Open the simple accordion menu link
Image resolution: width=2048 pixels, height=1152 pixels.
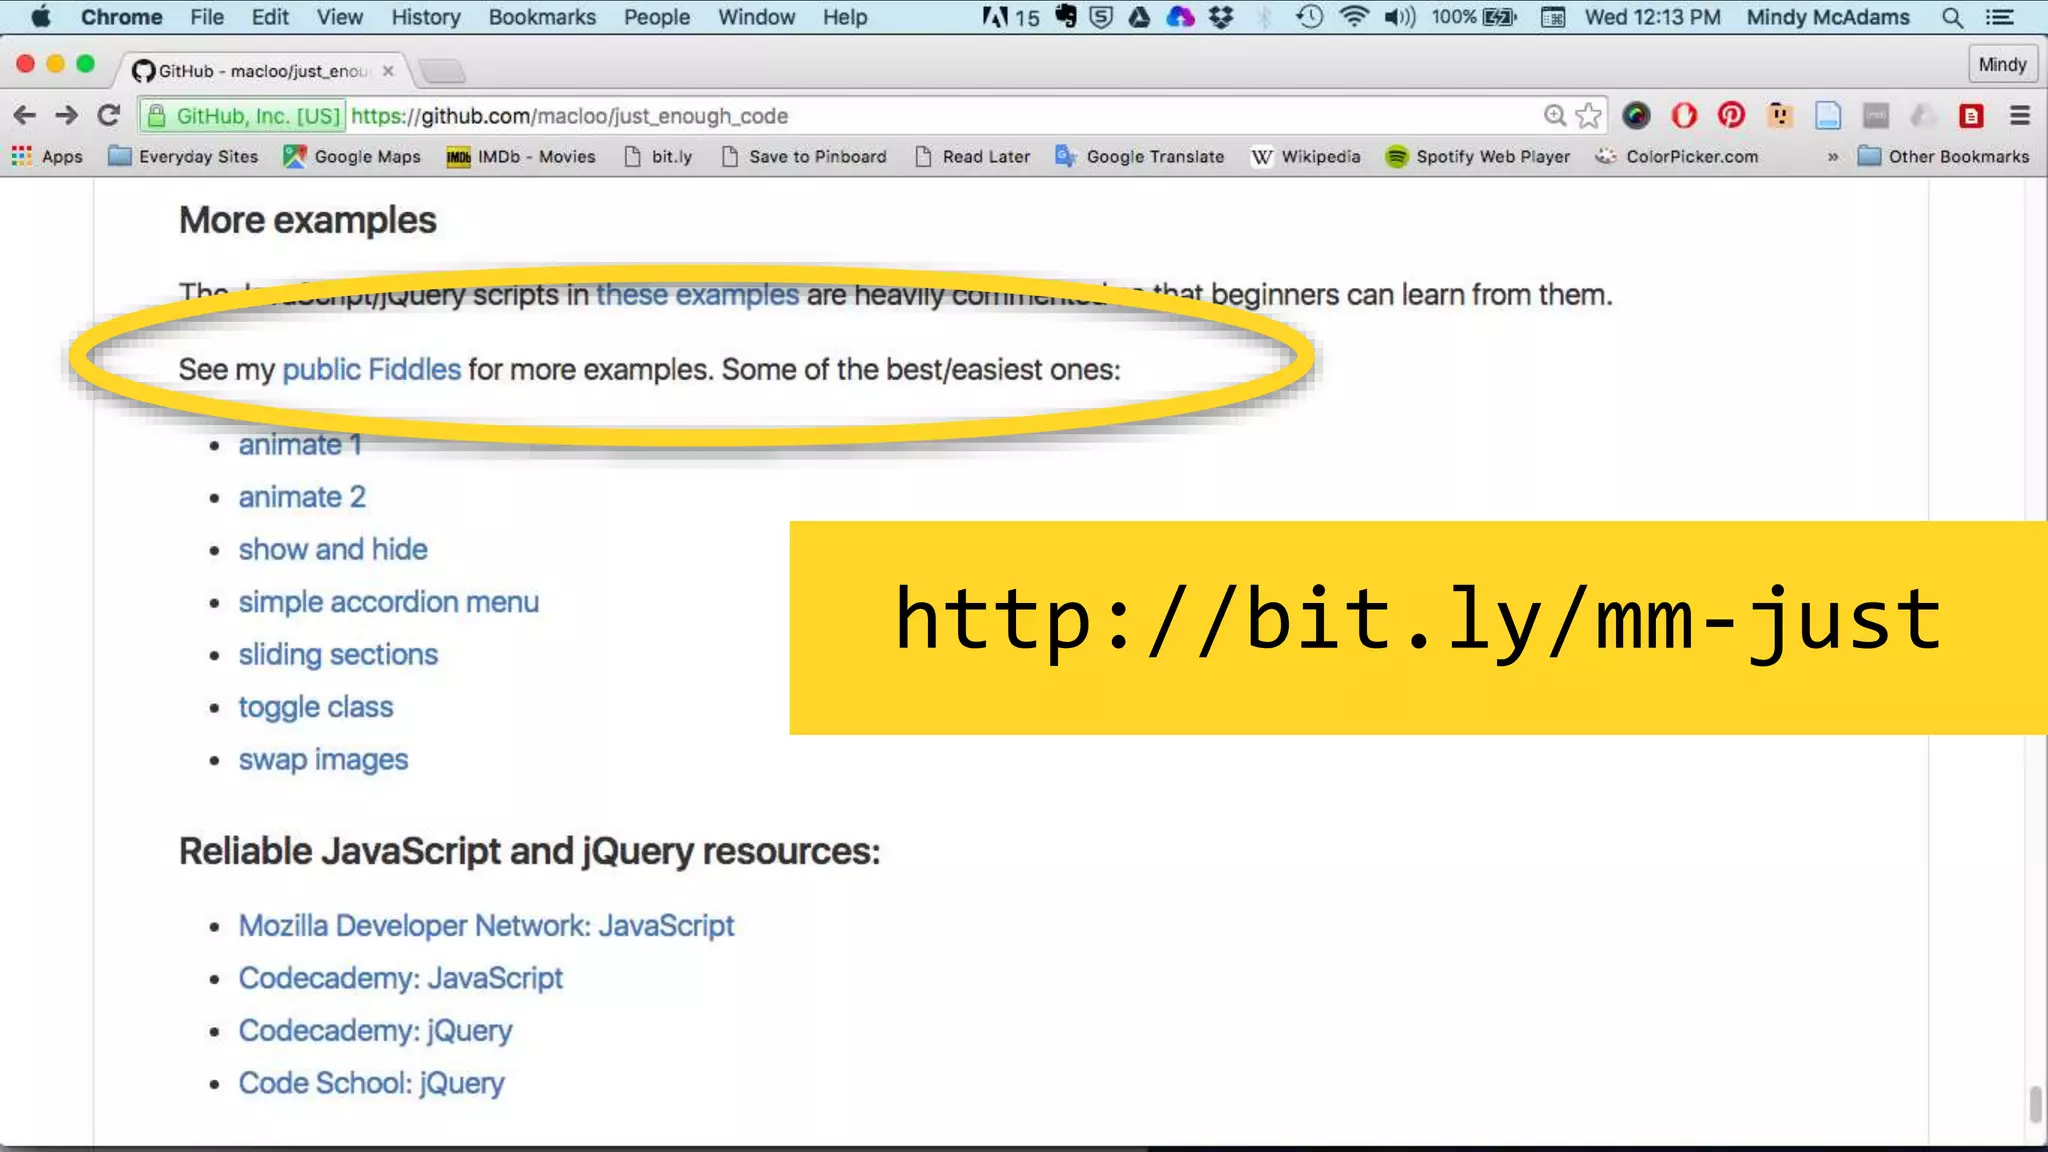click(x=388, y=602)
